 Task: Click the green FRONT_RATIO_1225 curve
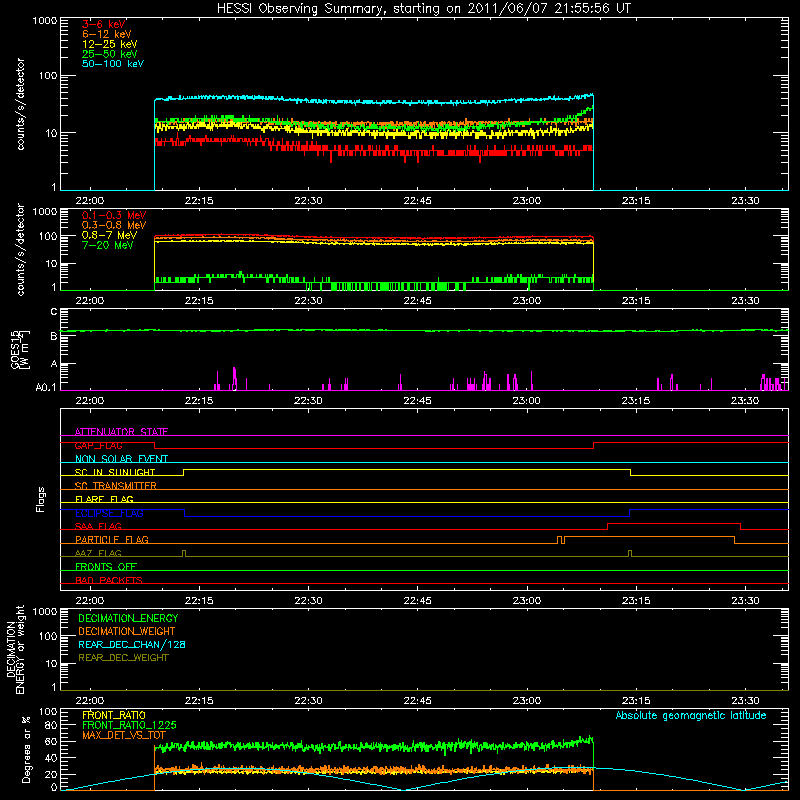(374, 746)
